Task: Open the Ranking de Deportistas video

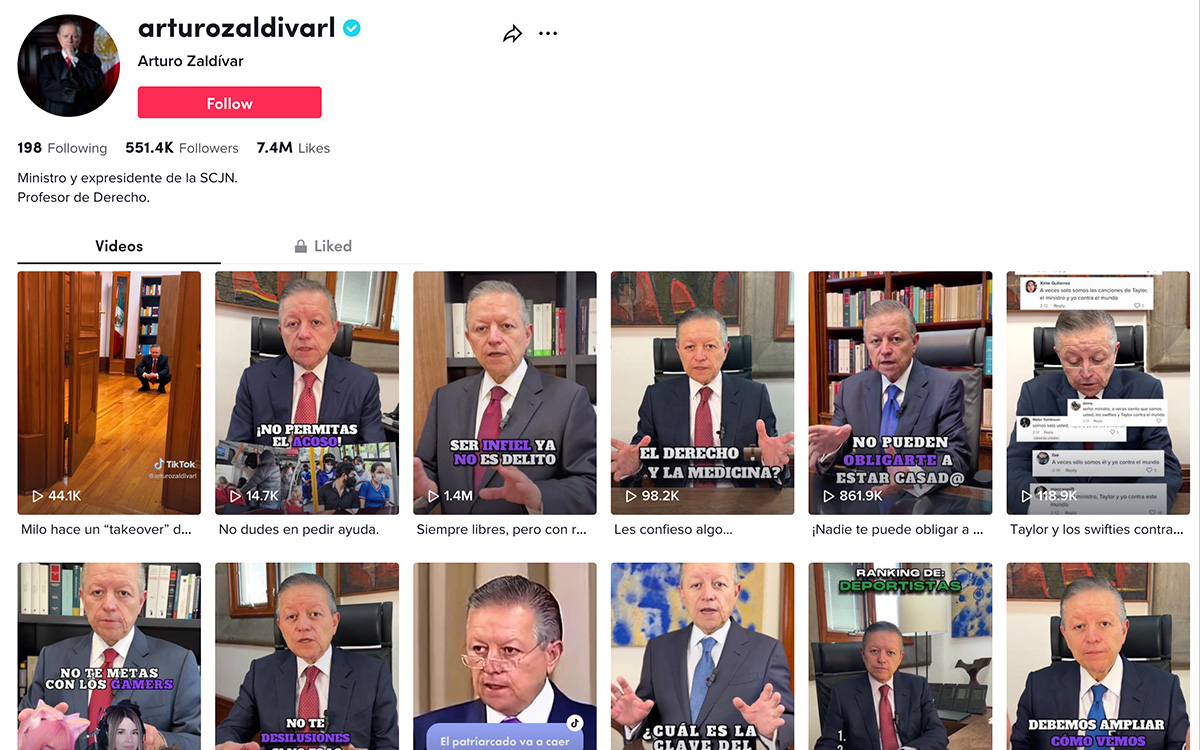Action: pyautogui.click(x=901, y=656)
